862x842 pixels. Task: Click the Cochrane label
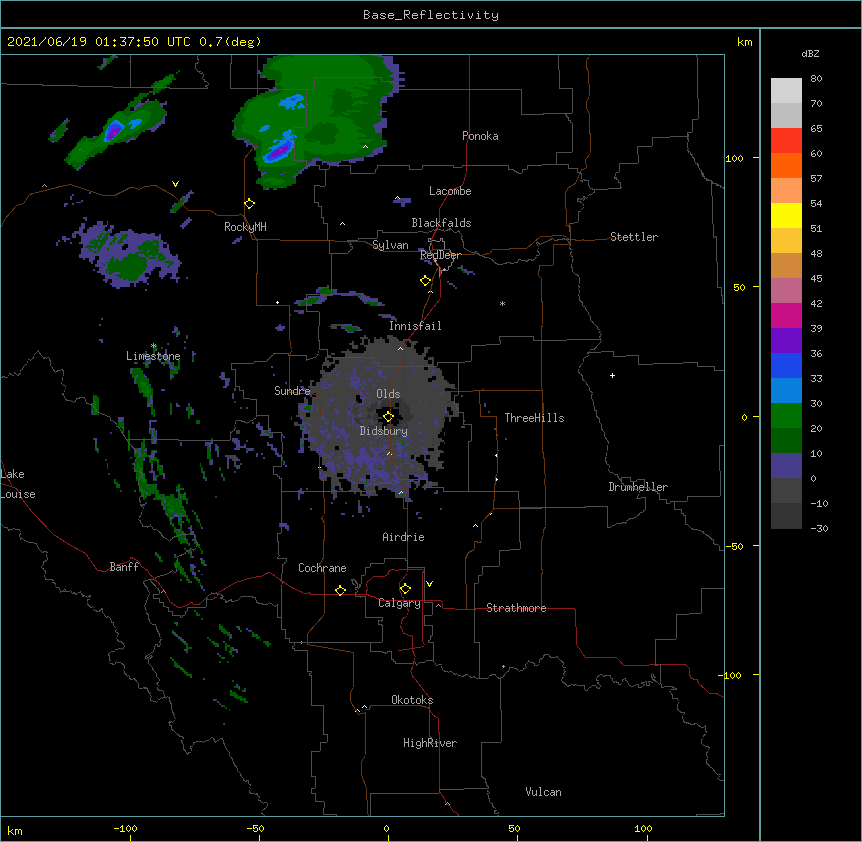click(322, 568)
